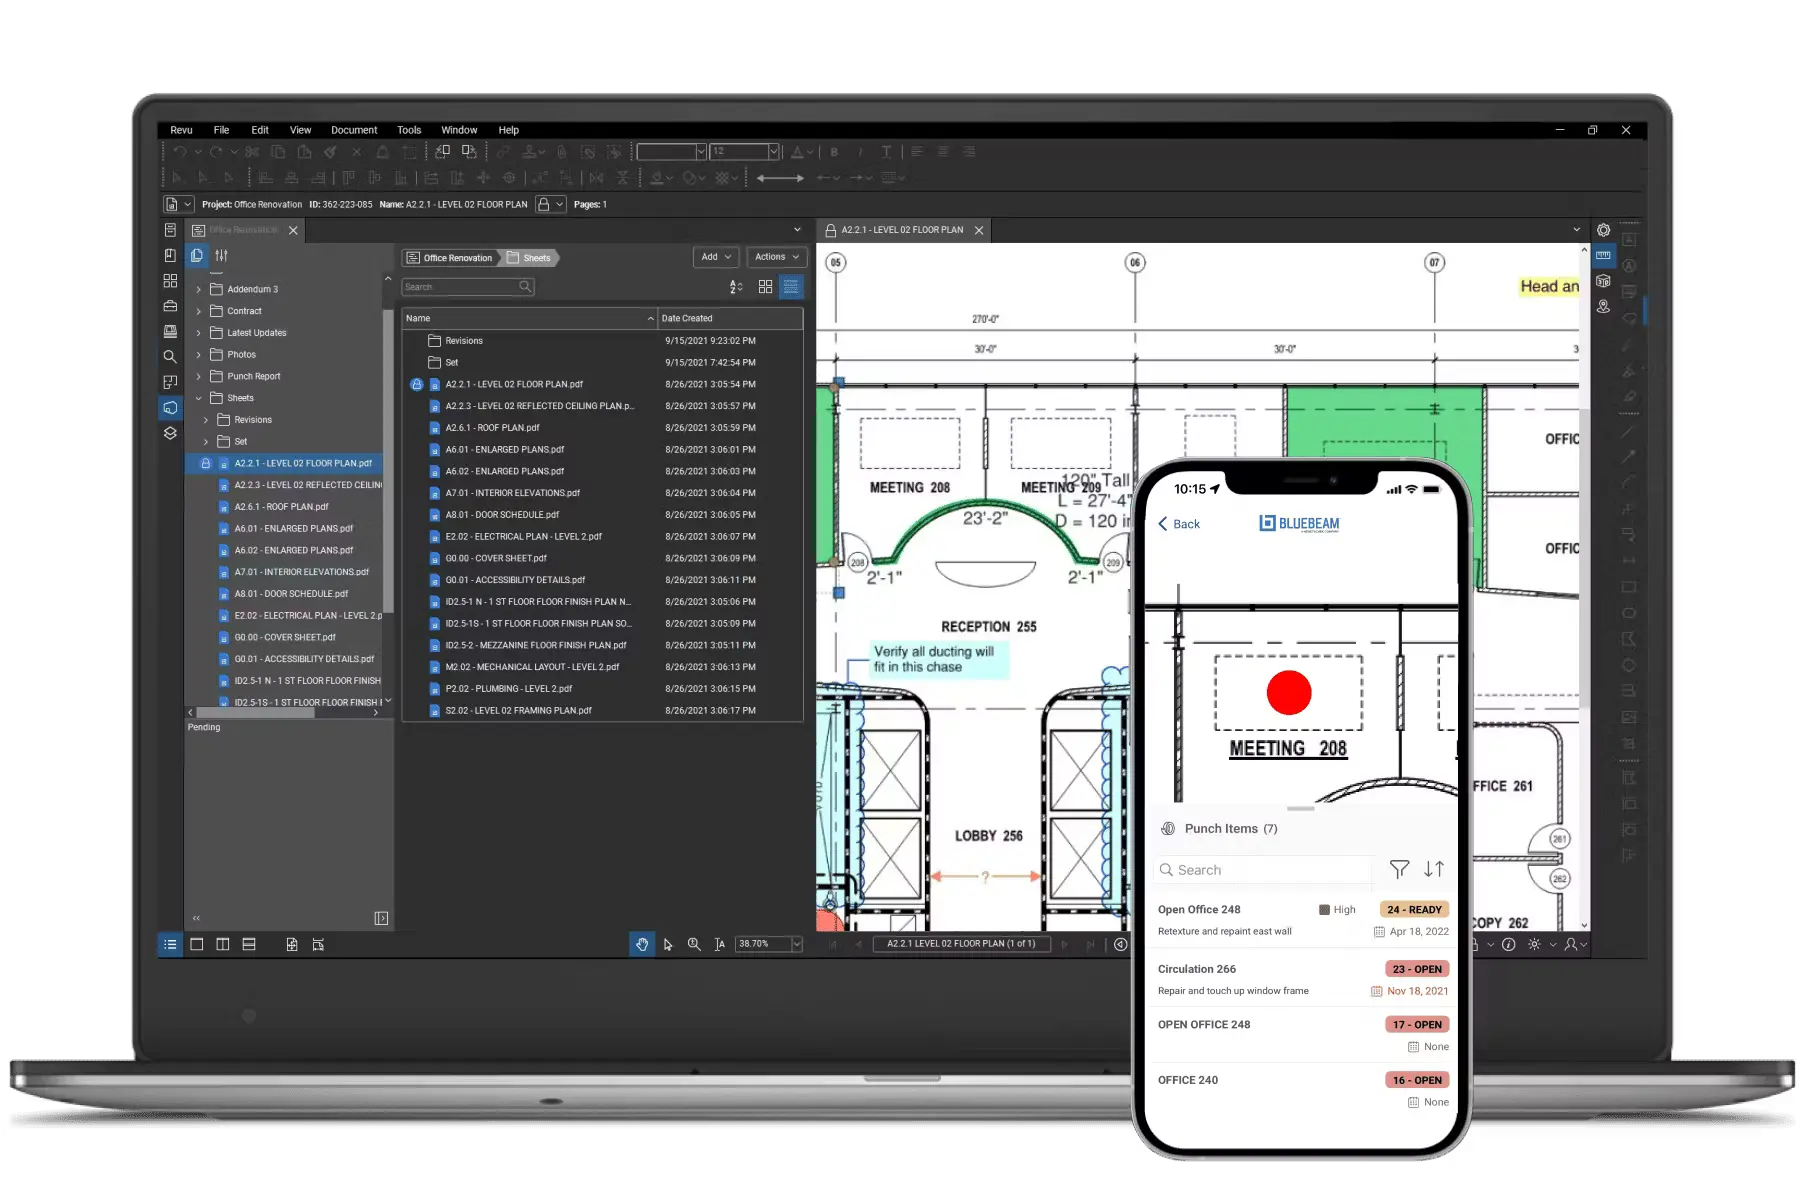
Task: Open the Settings gear icon
Action: [x=1603, y=230]
